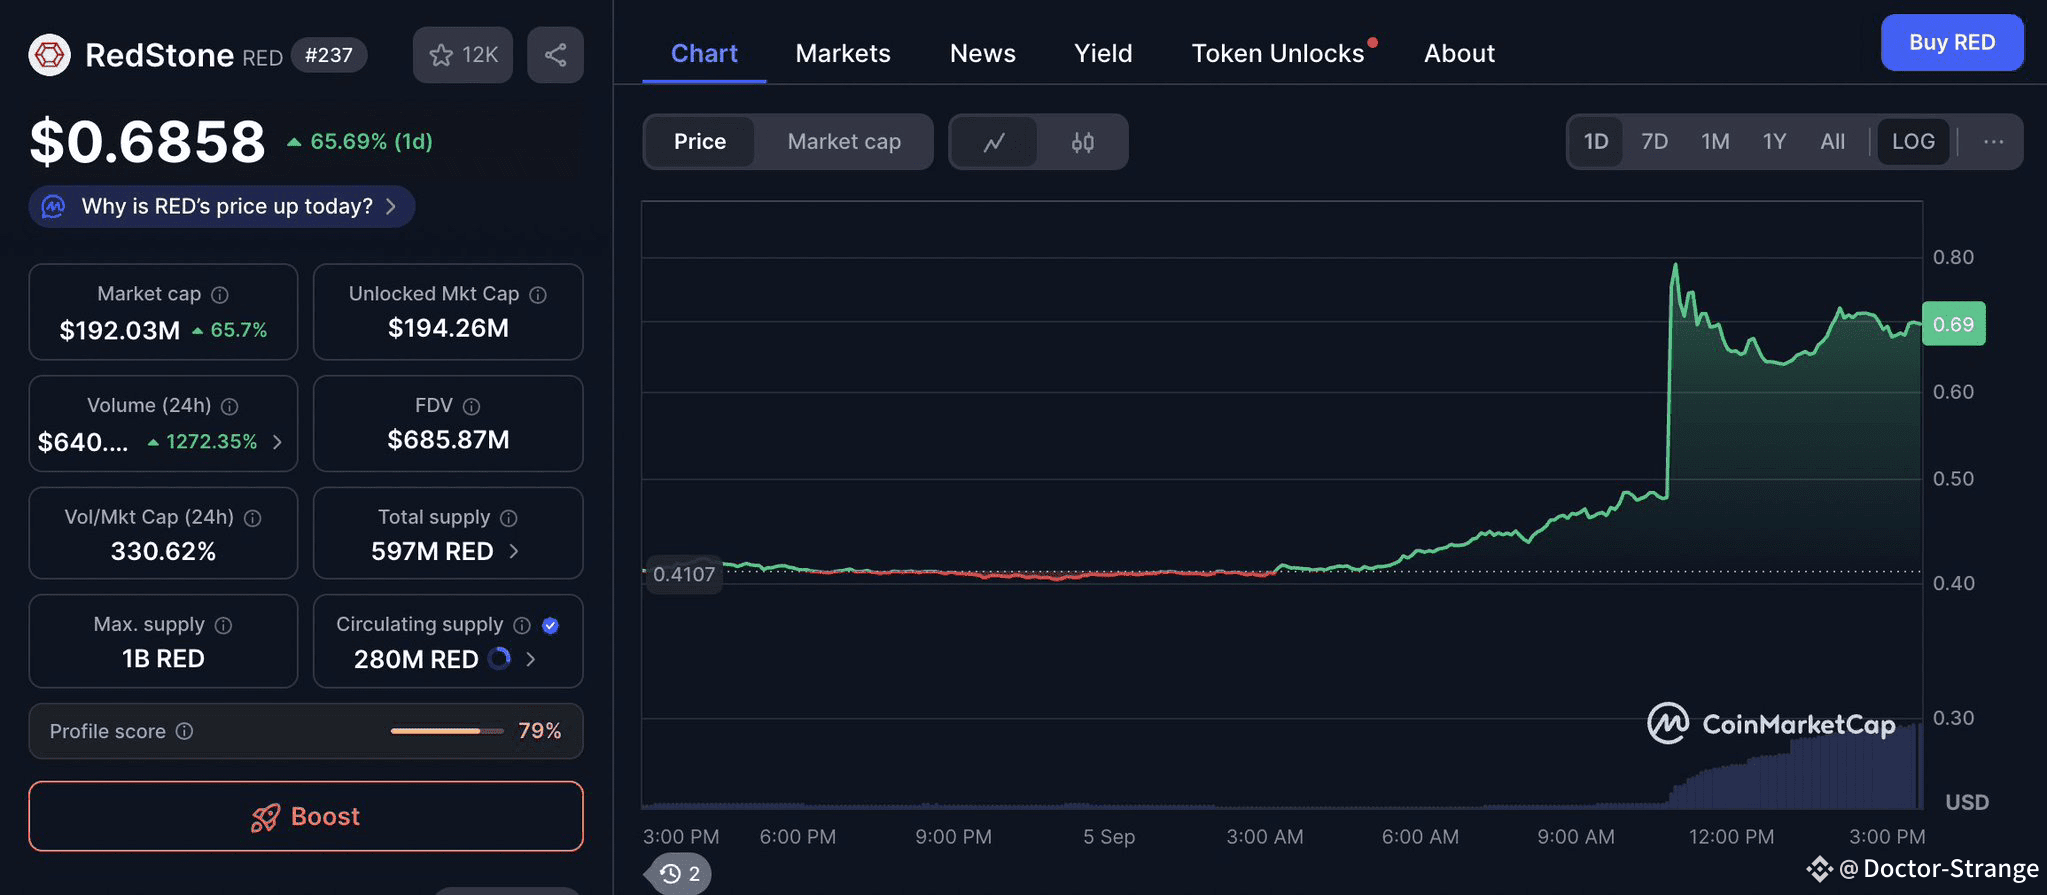Click the AI icon beside price question
Viewport: 2047px width, 895px height.
[x=54, y=206]
